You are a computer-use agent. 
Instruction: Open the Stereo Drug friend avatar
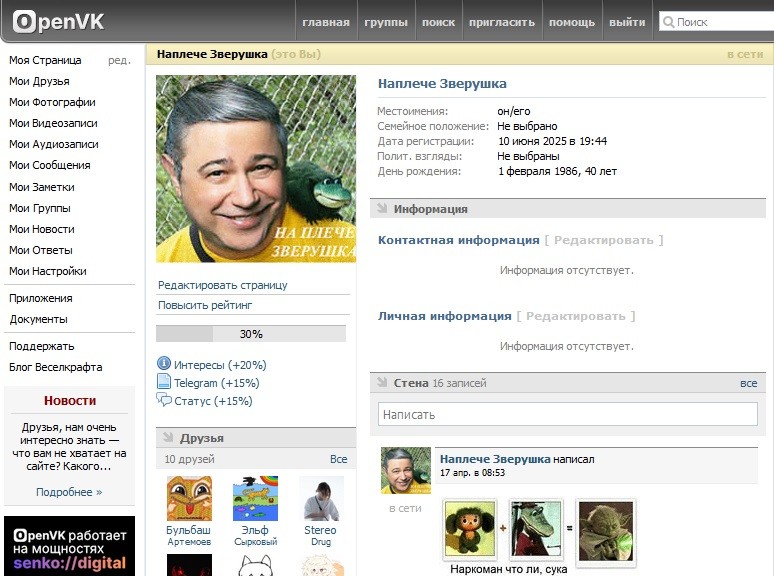[x=321, y=498]
